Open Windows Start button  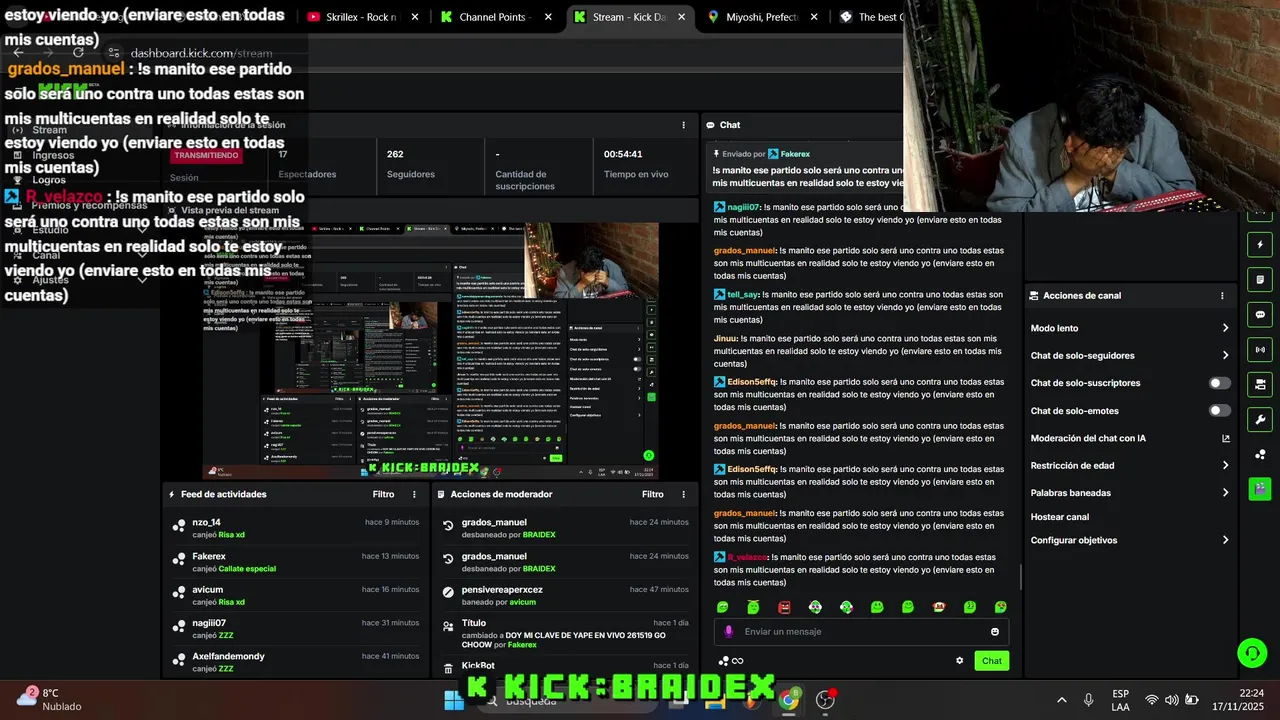point(454,699)
